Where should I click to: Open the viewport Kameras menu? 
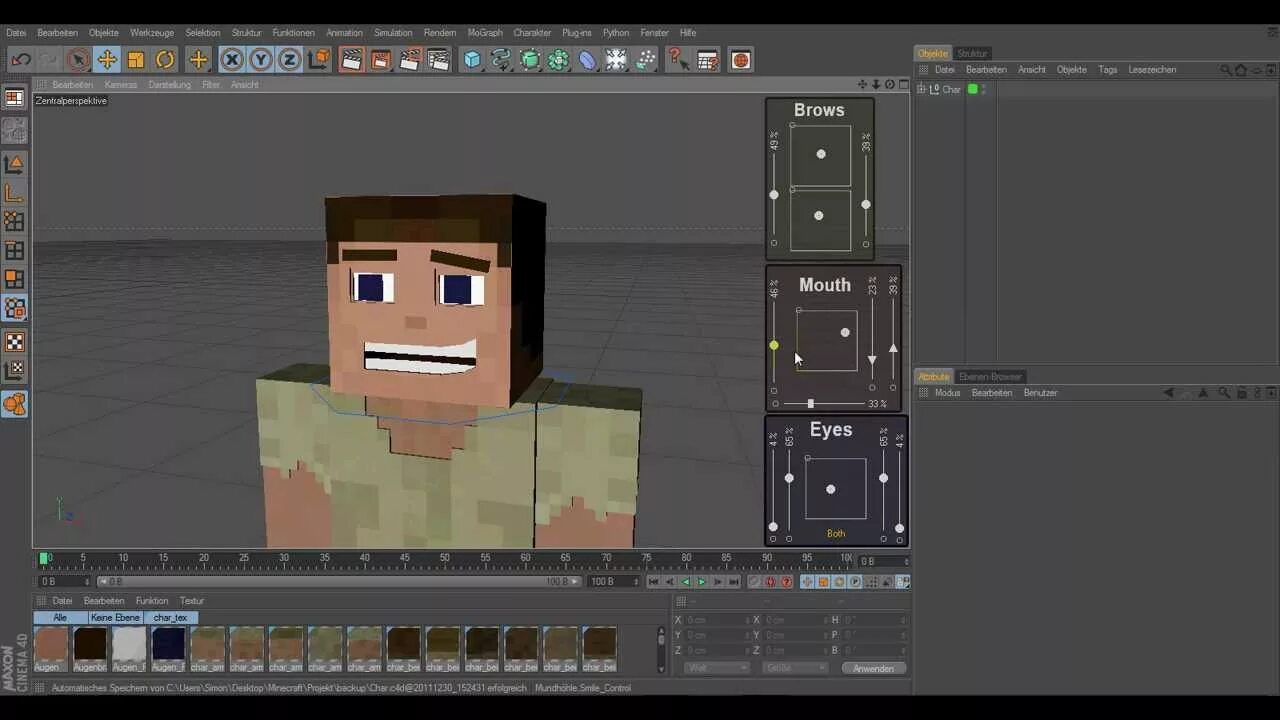click(121, 85)
